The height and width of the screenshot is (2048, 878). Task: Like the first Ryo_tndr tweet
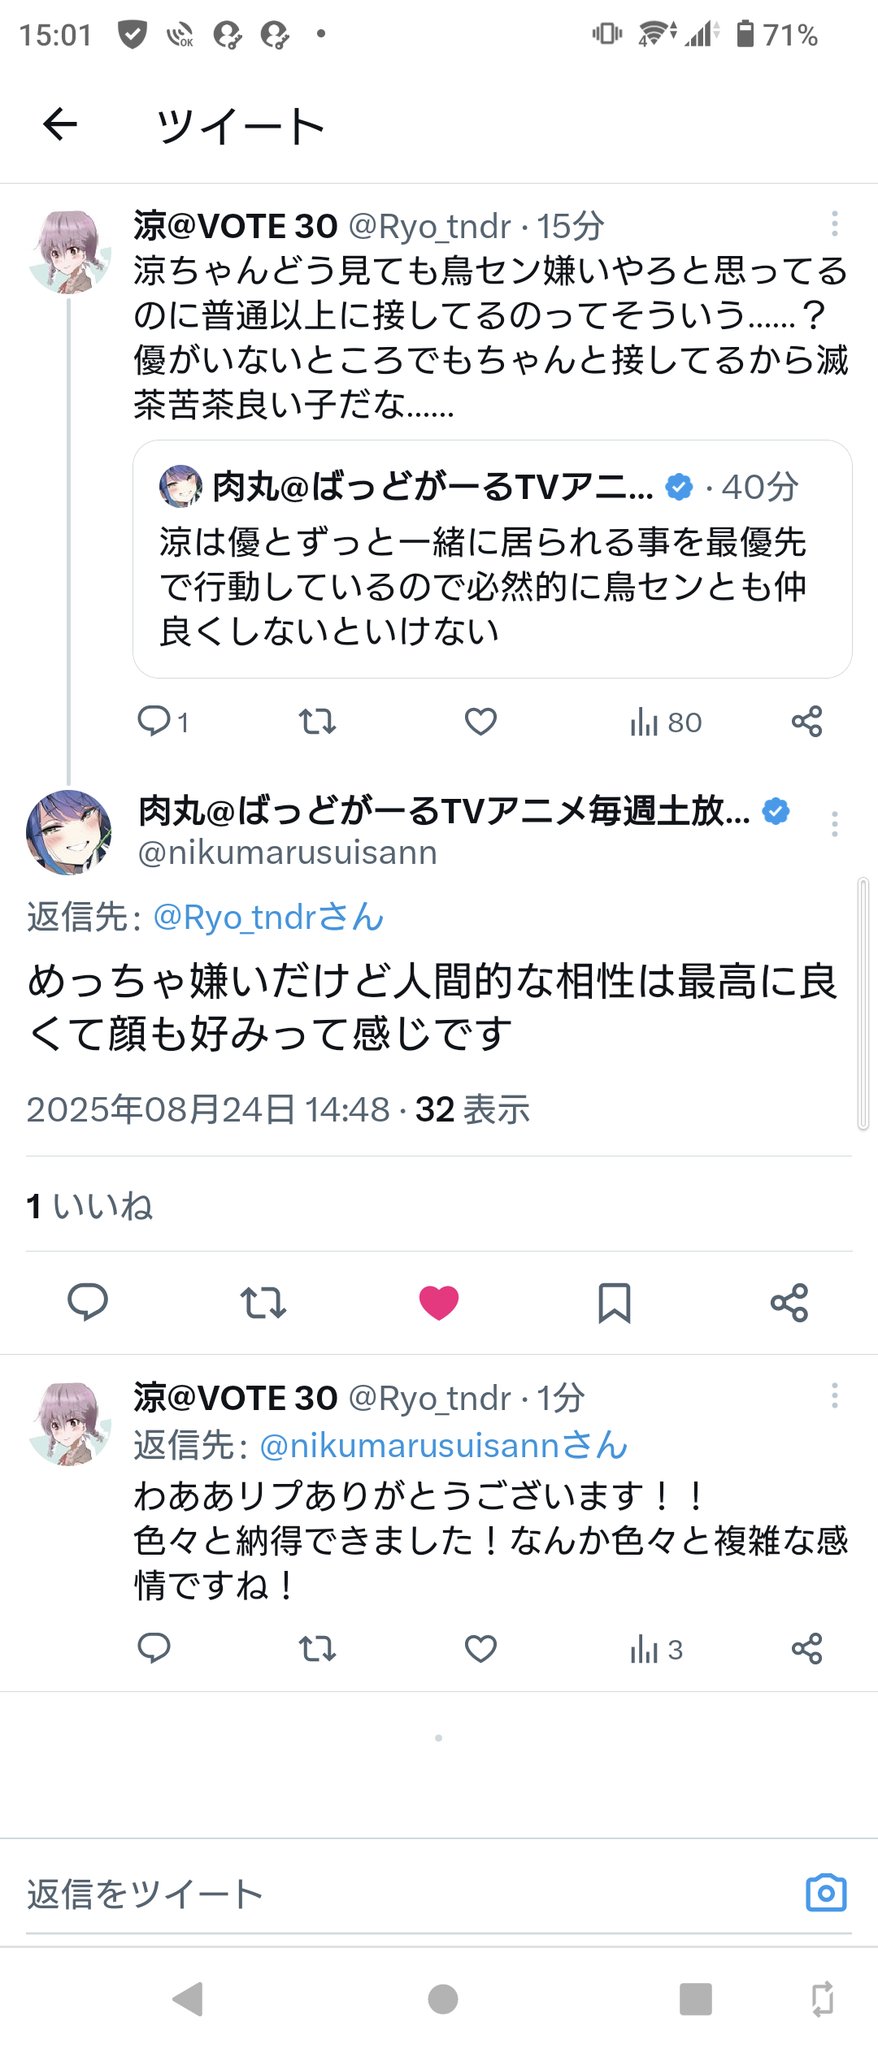pos(481,721)
